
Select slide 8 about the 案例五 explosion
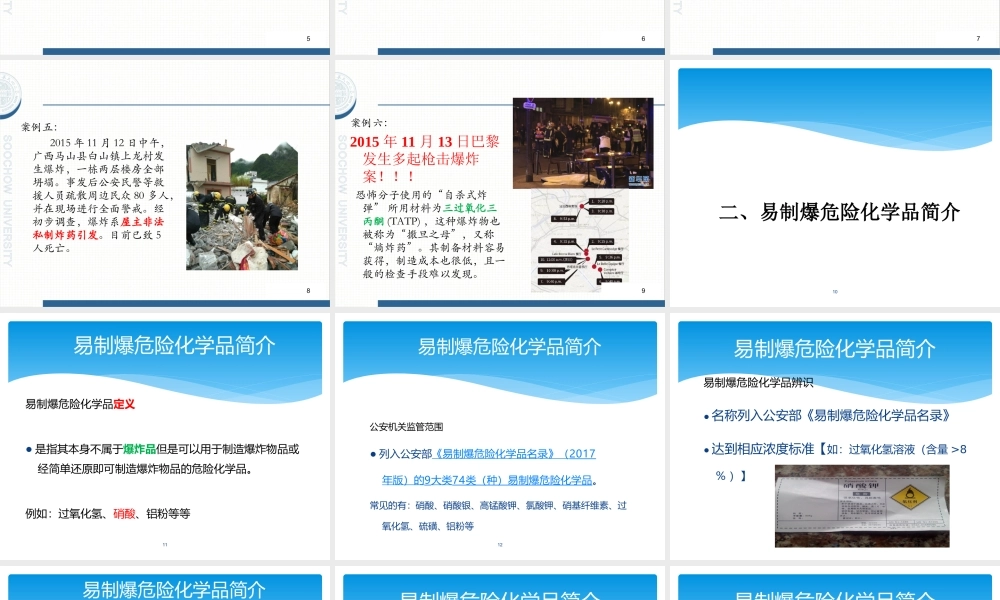165,184
